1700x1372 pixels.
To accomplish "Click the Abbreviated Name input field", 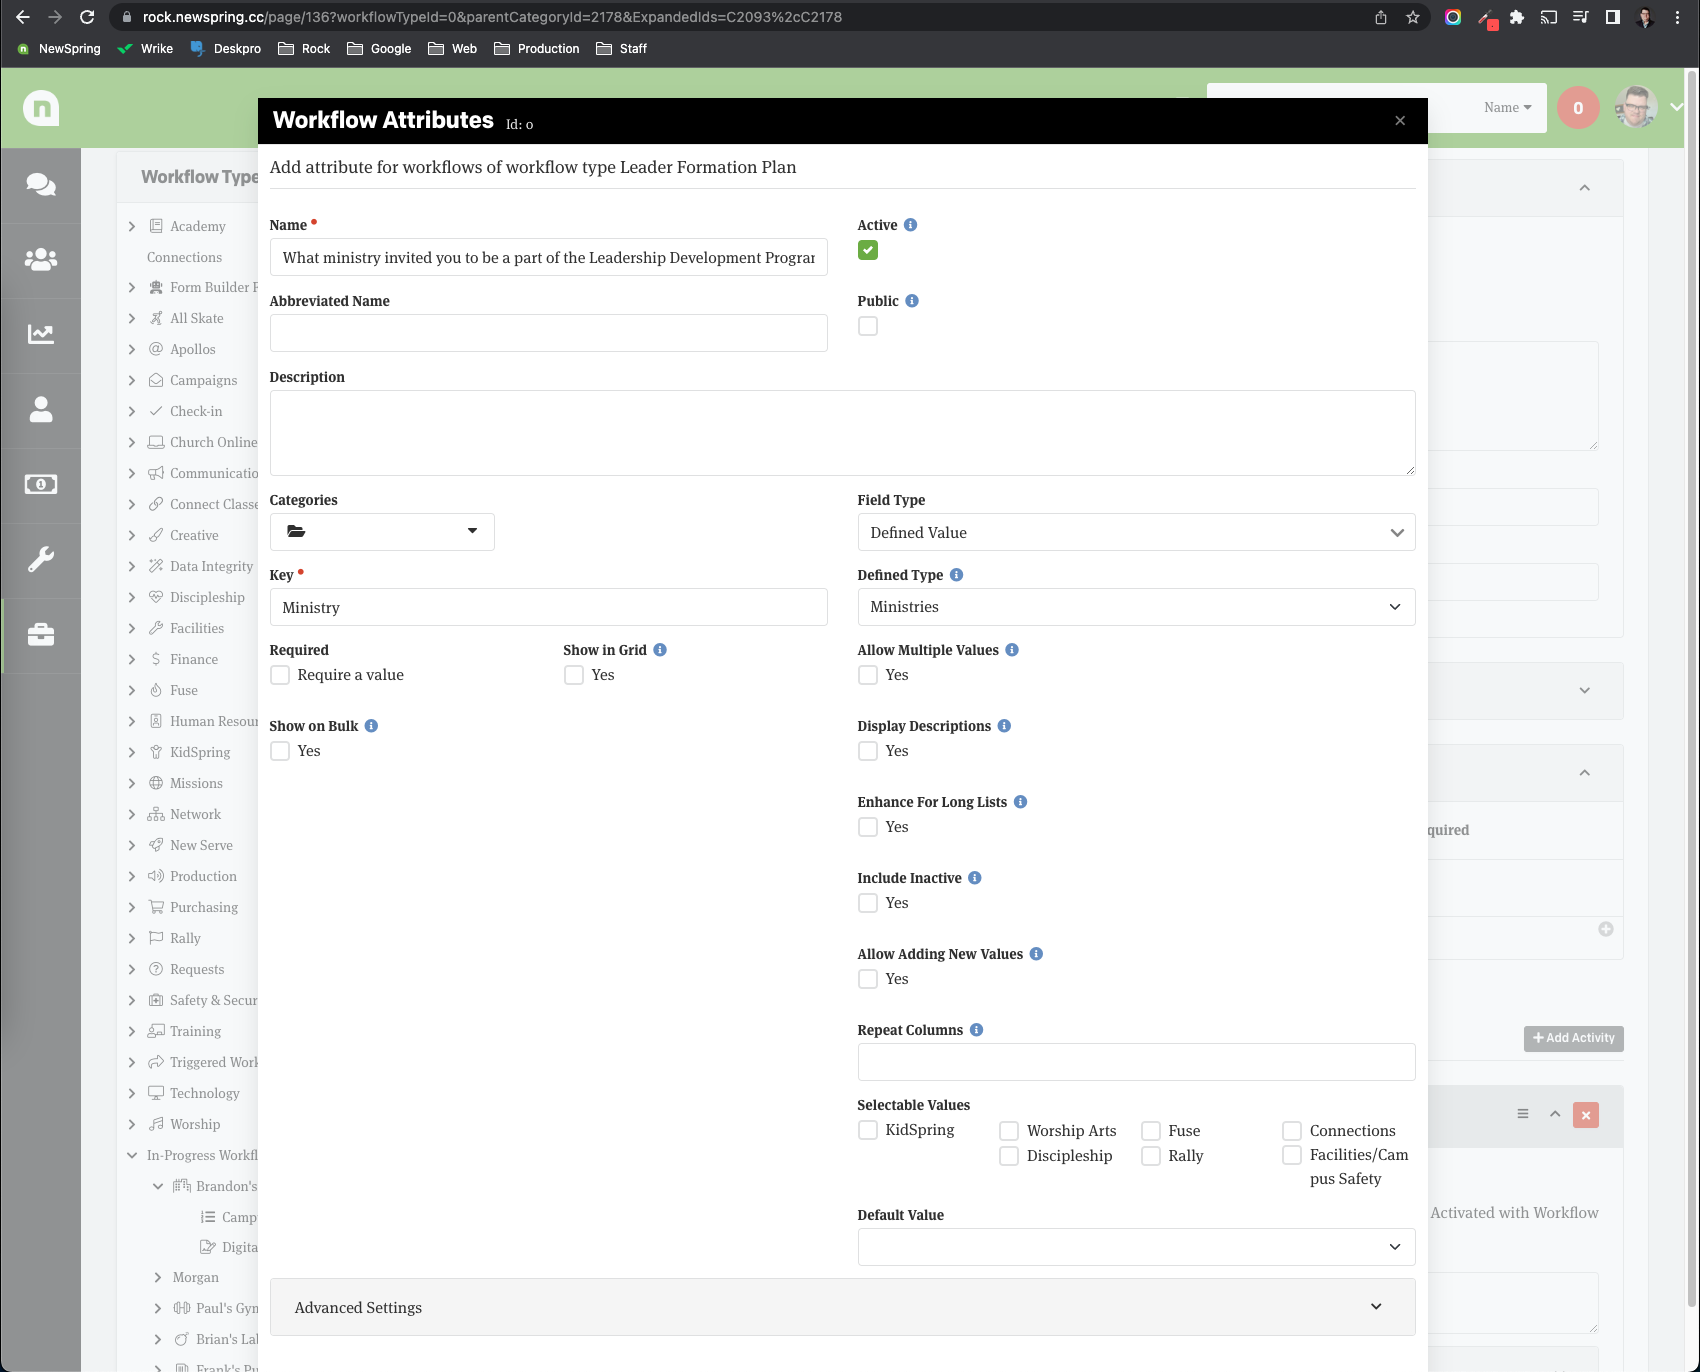I will 548,333.
